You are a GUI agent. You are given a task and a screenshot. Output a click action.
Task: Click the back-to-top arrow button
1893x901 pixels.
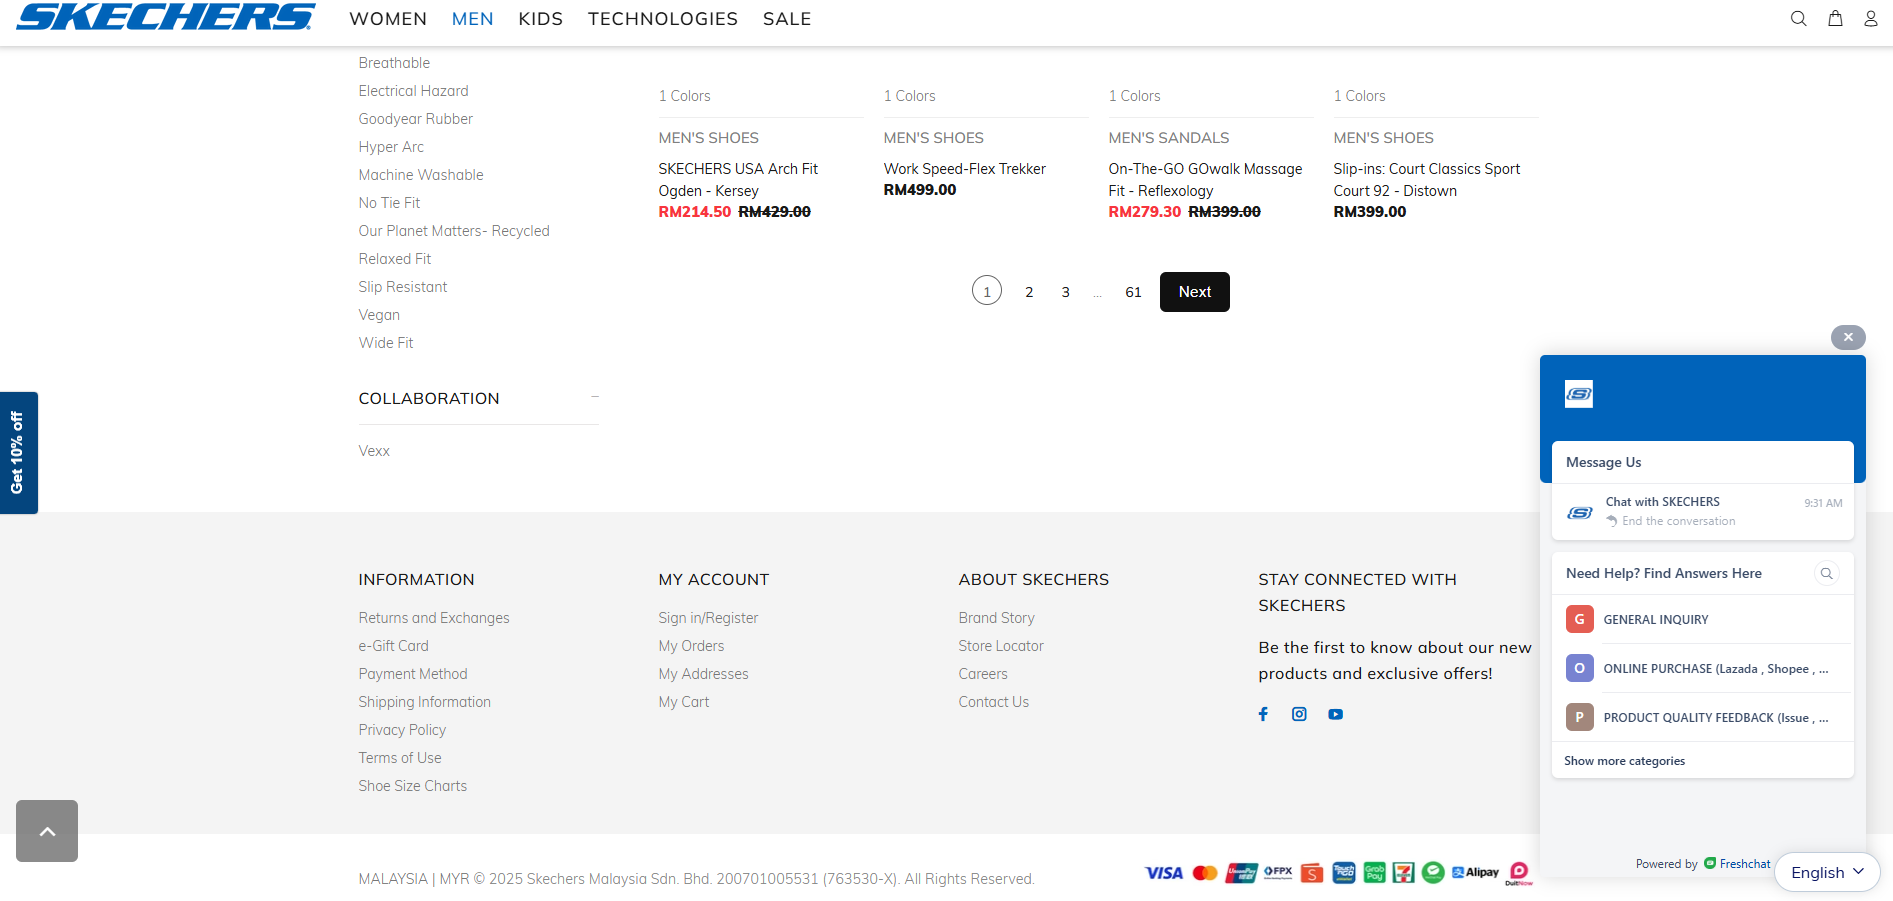point(47,831)
